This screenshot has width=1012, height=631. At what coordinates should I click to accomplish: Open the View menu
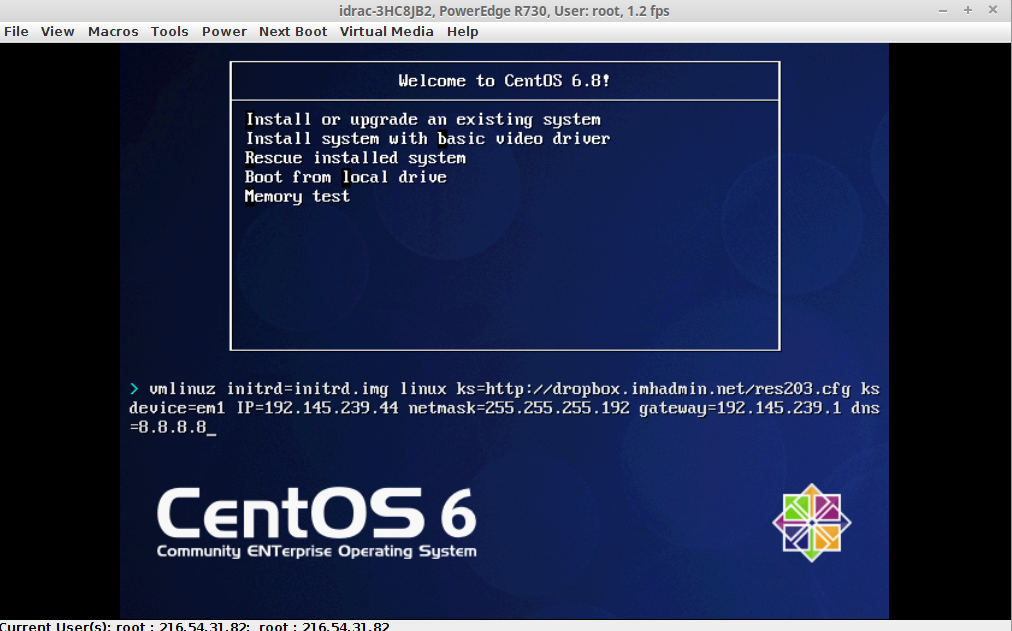tap(57, 31)
